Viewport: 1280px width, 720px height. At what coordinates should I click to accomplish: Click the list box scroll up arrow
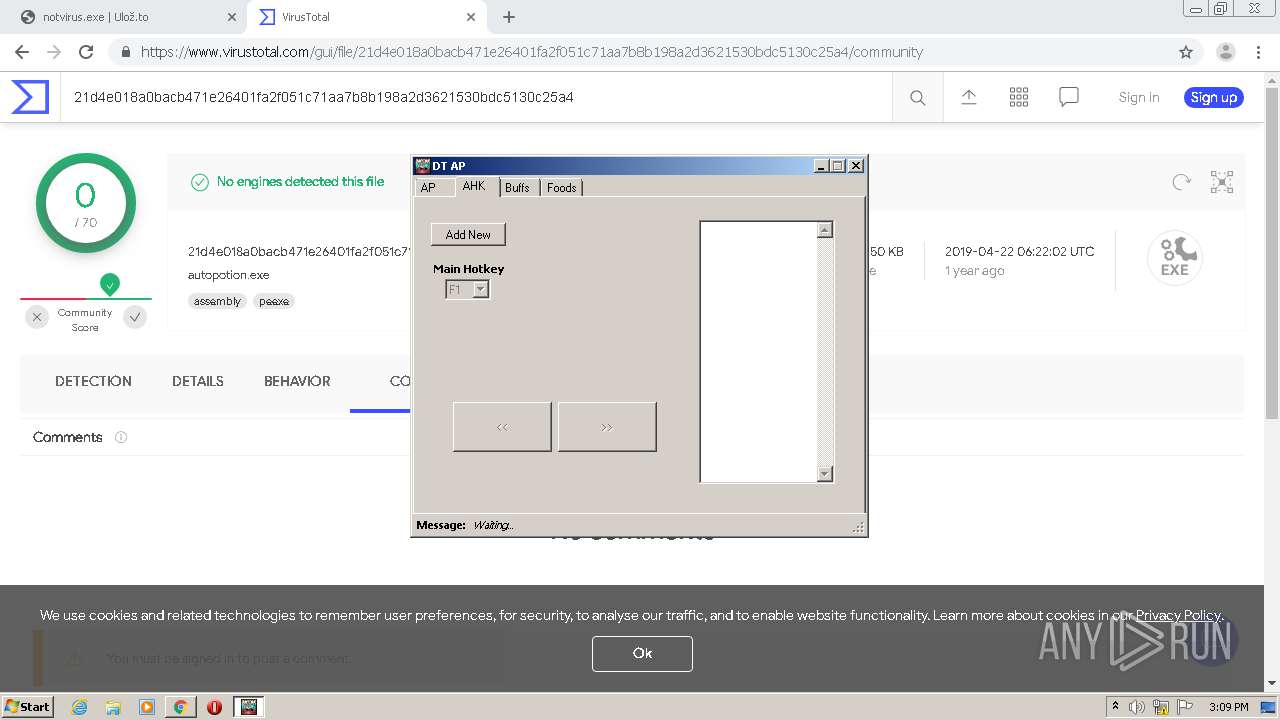(825, 230)
